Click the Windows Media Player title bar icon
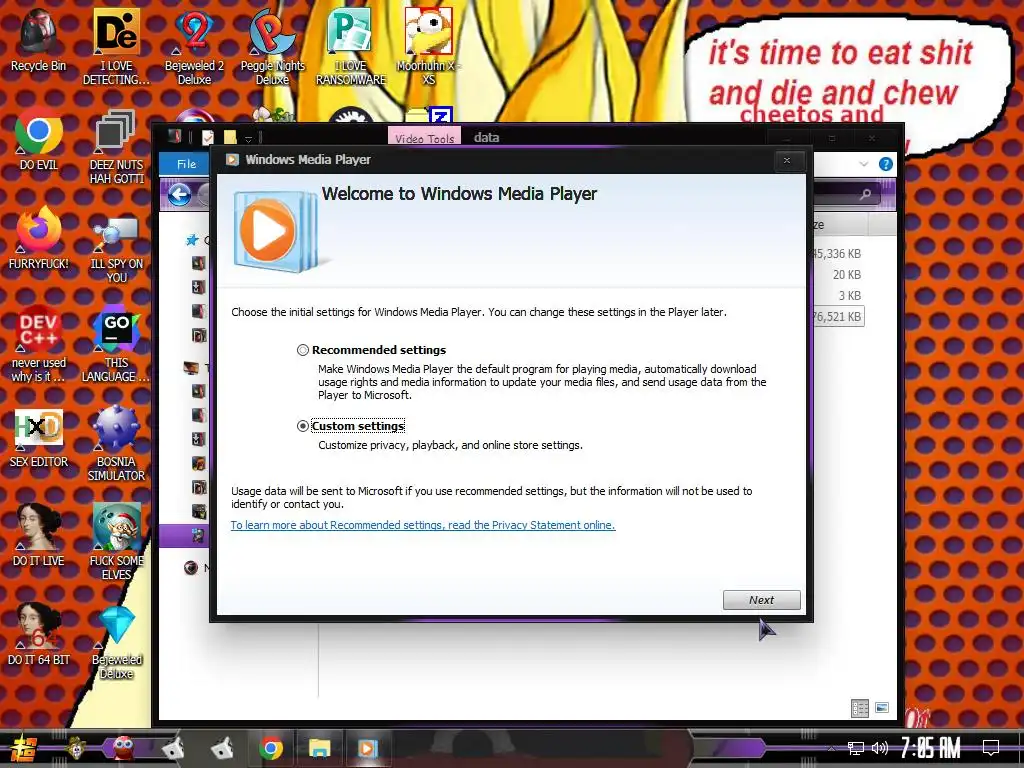The image size is (1024, 768). [x=232, y=159]
